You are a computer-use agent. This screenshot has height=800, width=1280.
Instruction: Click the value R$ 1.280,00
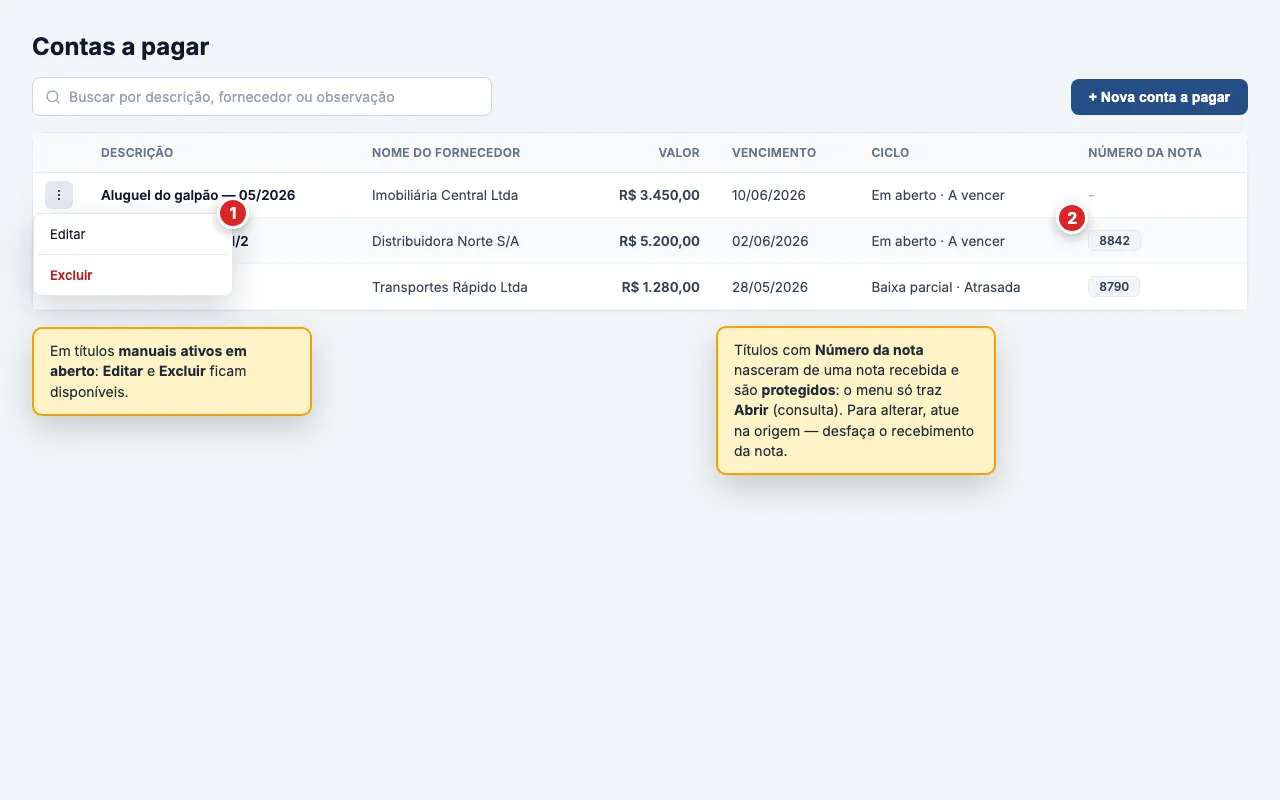pyautogui.click(x=661, y=287)
